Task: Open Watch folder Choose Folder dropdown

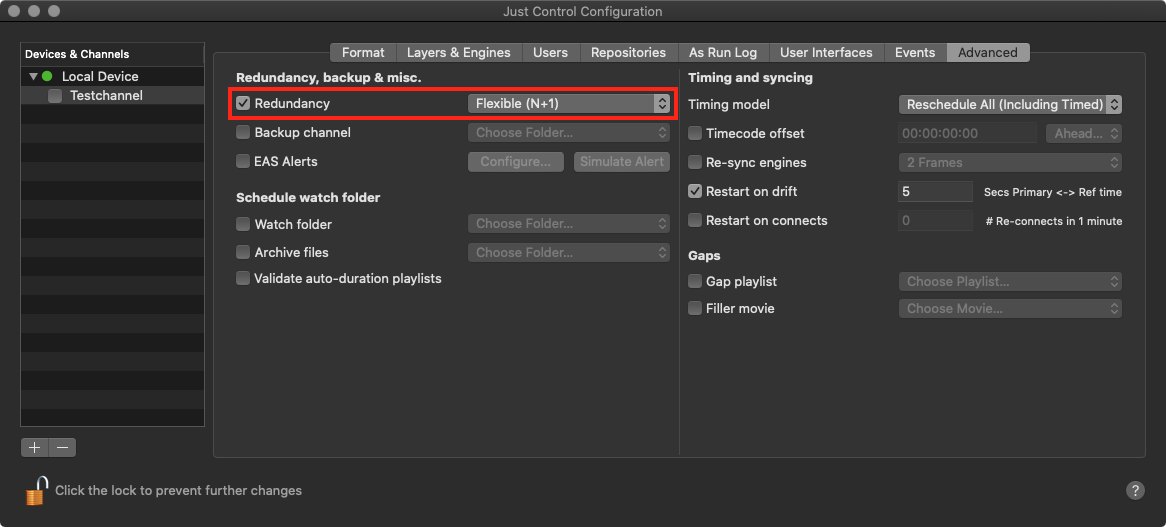Action: point(569,224)
